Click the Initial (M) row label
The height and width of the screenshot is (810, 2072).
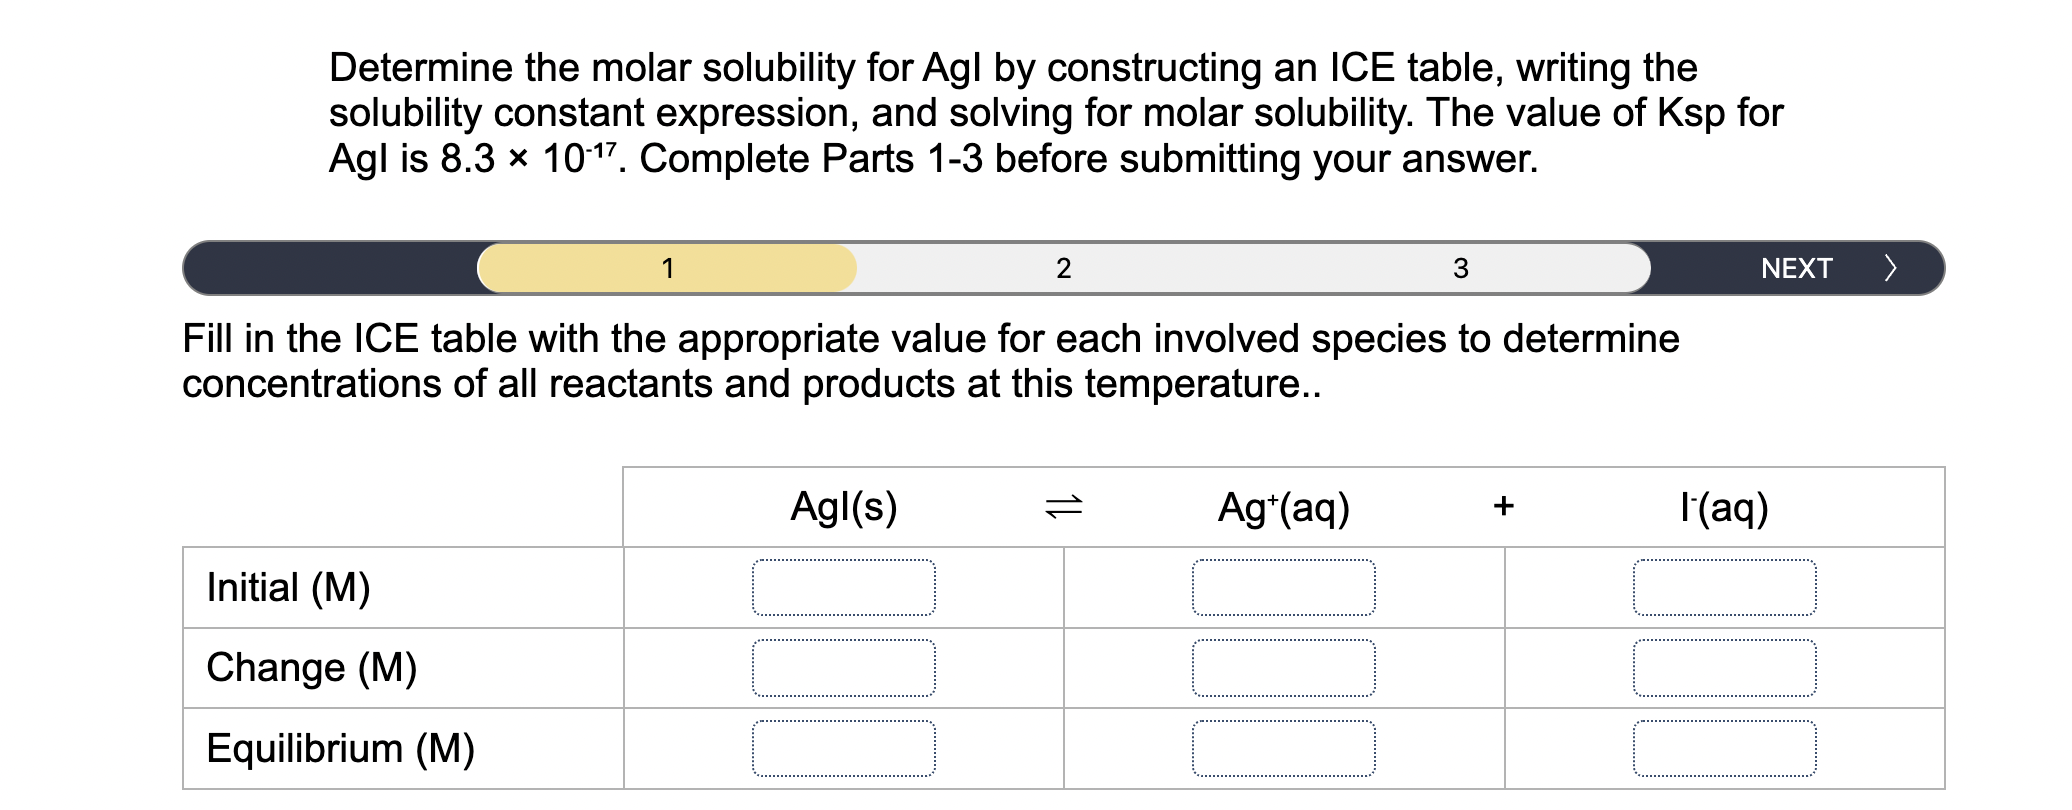(287, 588)
